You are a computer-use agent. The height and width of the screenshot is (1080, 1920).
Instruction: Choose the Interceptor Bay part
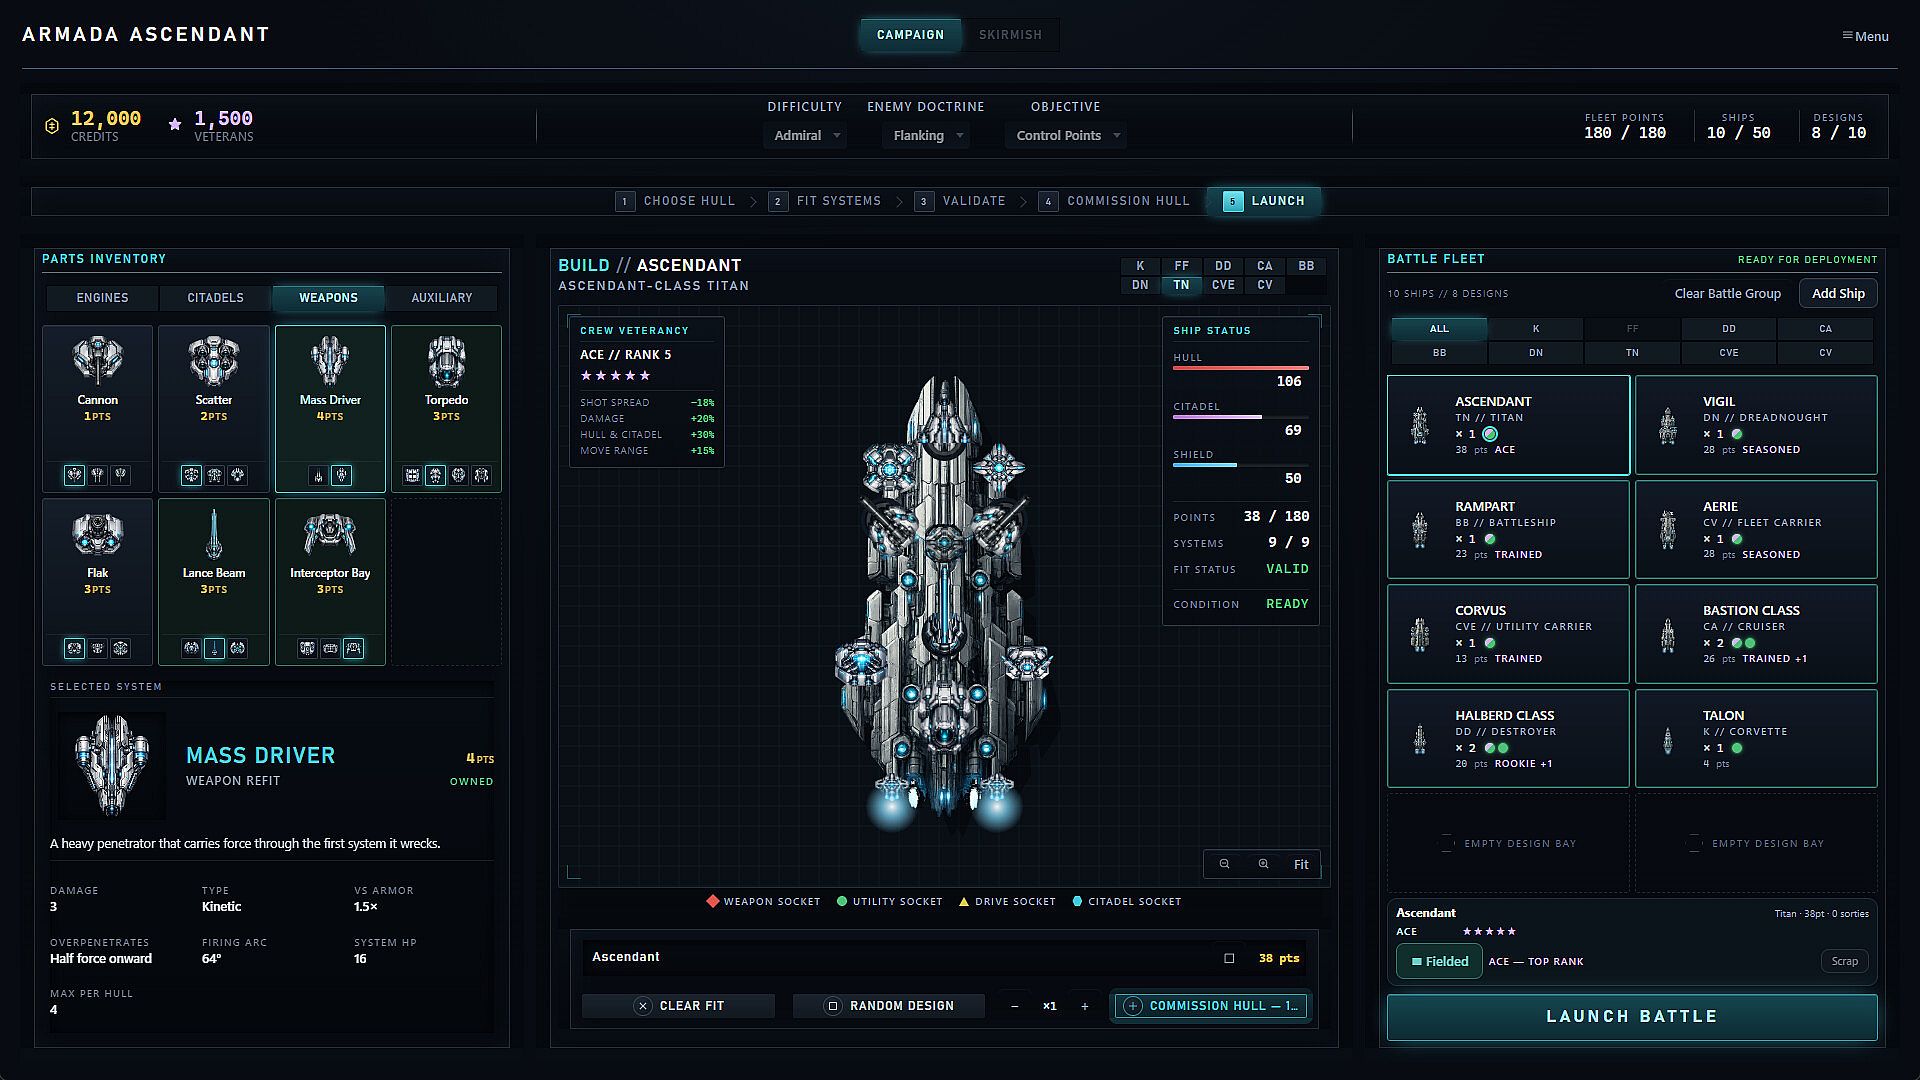click(330, 581)
